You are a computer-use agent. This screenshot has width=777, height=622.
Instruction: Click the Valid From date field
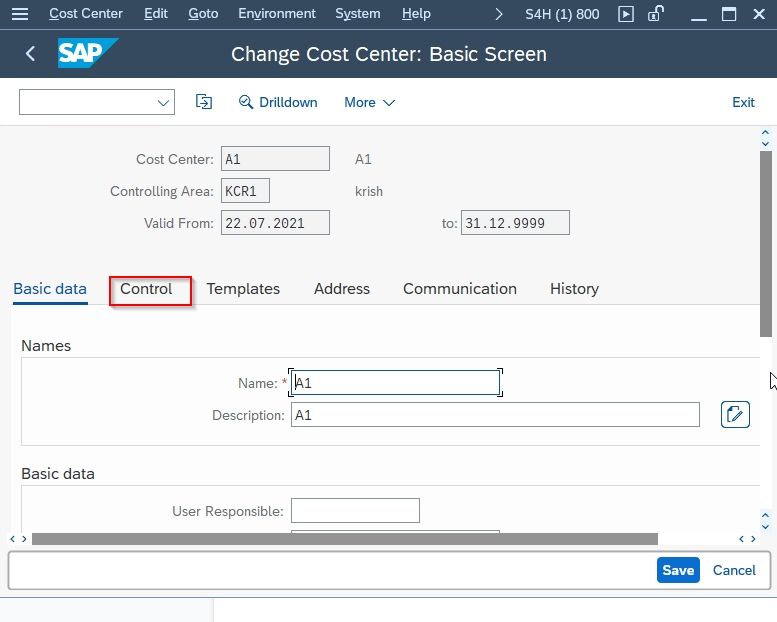pyautogui.click(x=275, y=223)
